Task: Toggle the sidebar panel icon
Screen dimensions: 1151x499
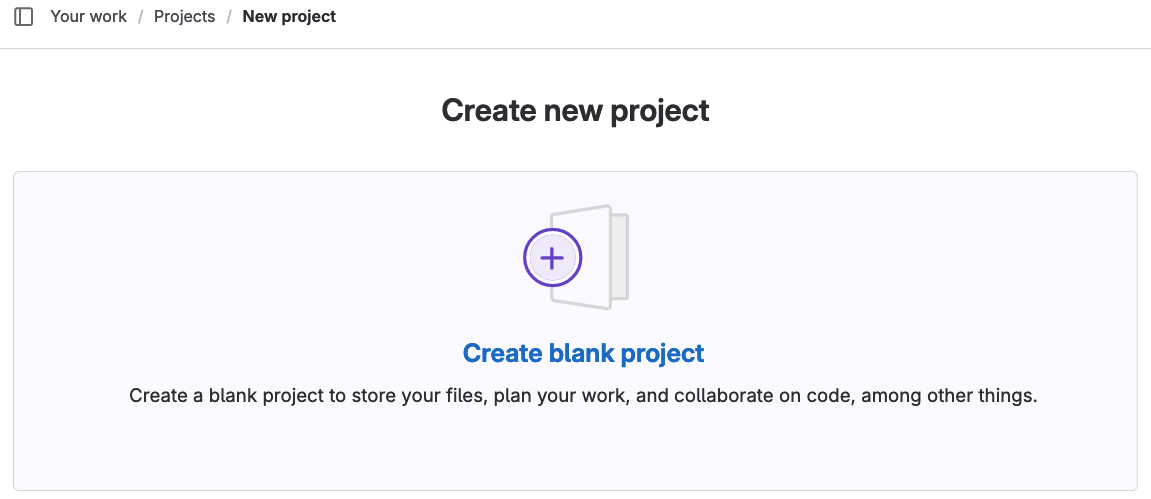Action: [x=23, y=17]
